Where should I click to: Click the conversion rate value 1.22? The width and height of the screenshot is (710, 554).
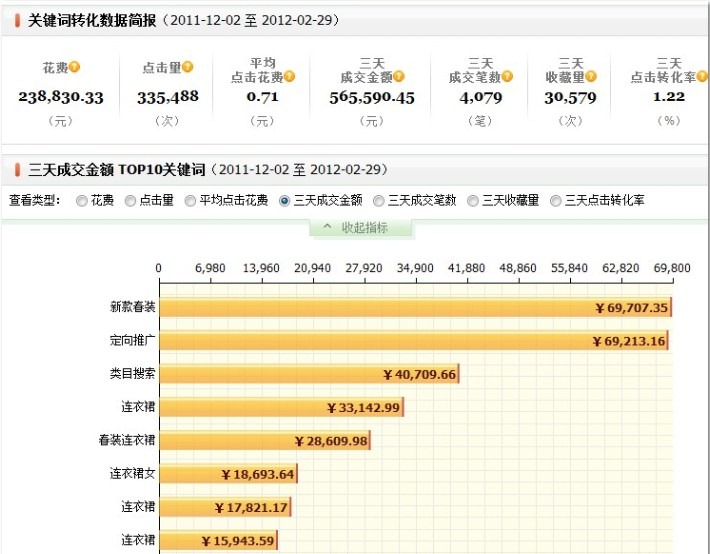(669, 96)
